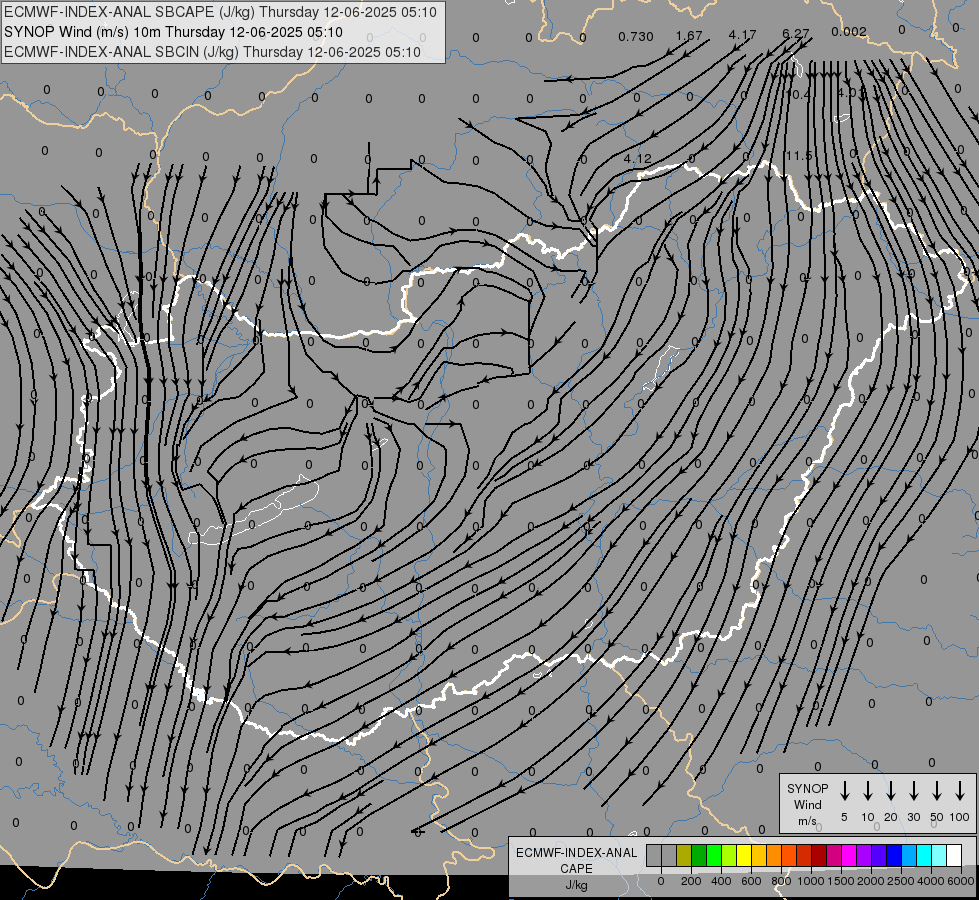Click the m/s unit in wind legend

tap(807, 821)
